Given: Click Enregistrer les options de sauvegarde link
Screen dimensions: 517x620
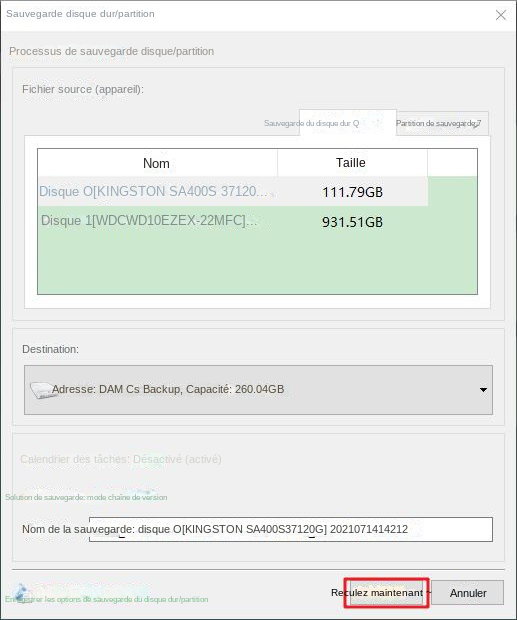Looking at the screenshot, I should (107, 599).
